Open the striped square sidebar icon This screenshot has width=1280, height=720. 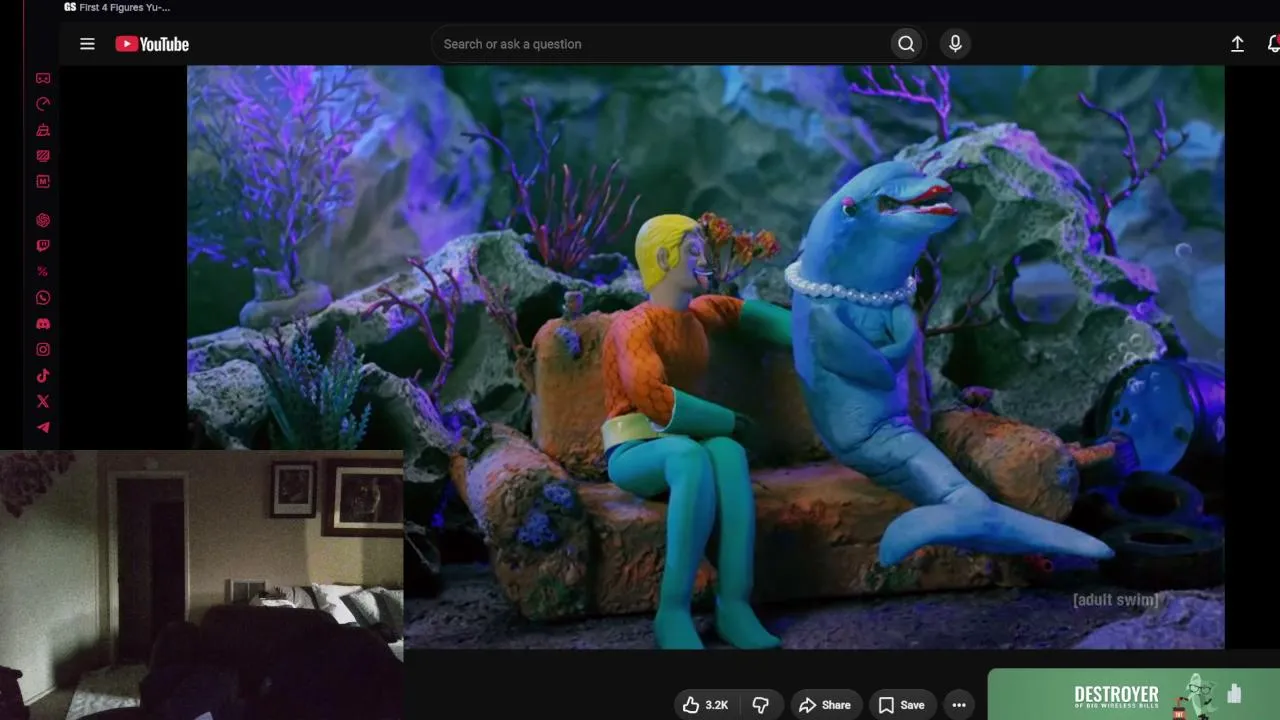(x=43, y=156)
